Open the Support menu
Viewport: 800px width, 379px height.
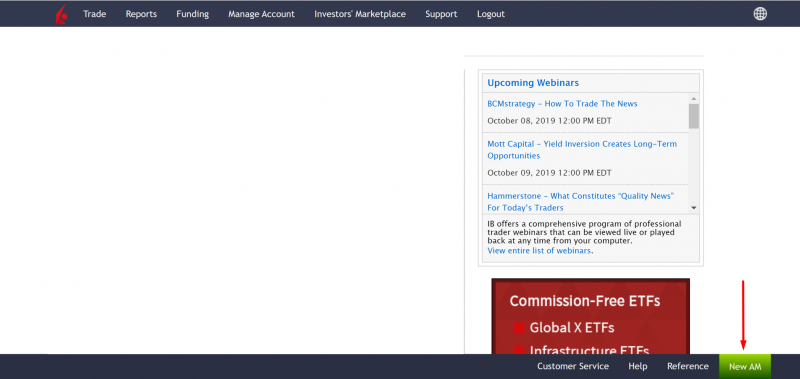coord(441,14)
